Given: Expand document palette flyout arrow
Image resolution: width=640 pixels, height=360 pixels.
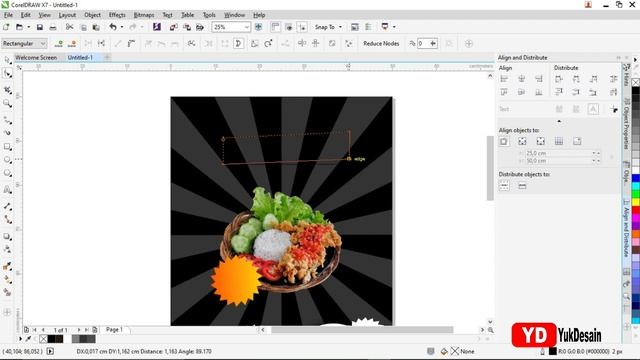Looking at the screenshot, I should click(x=20, y=339).
